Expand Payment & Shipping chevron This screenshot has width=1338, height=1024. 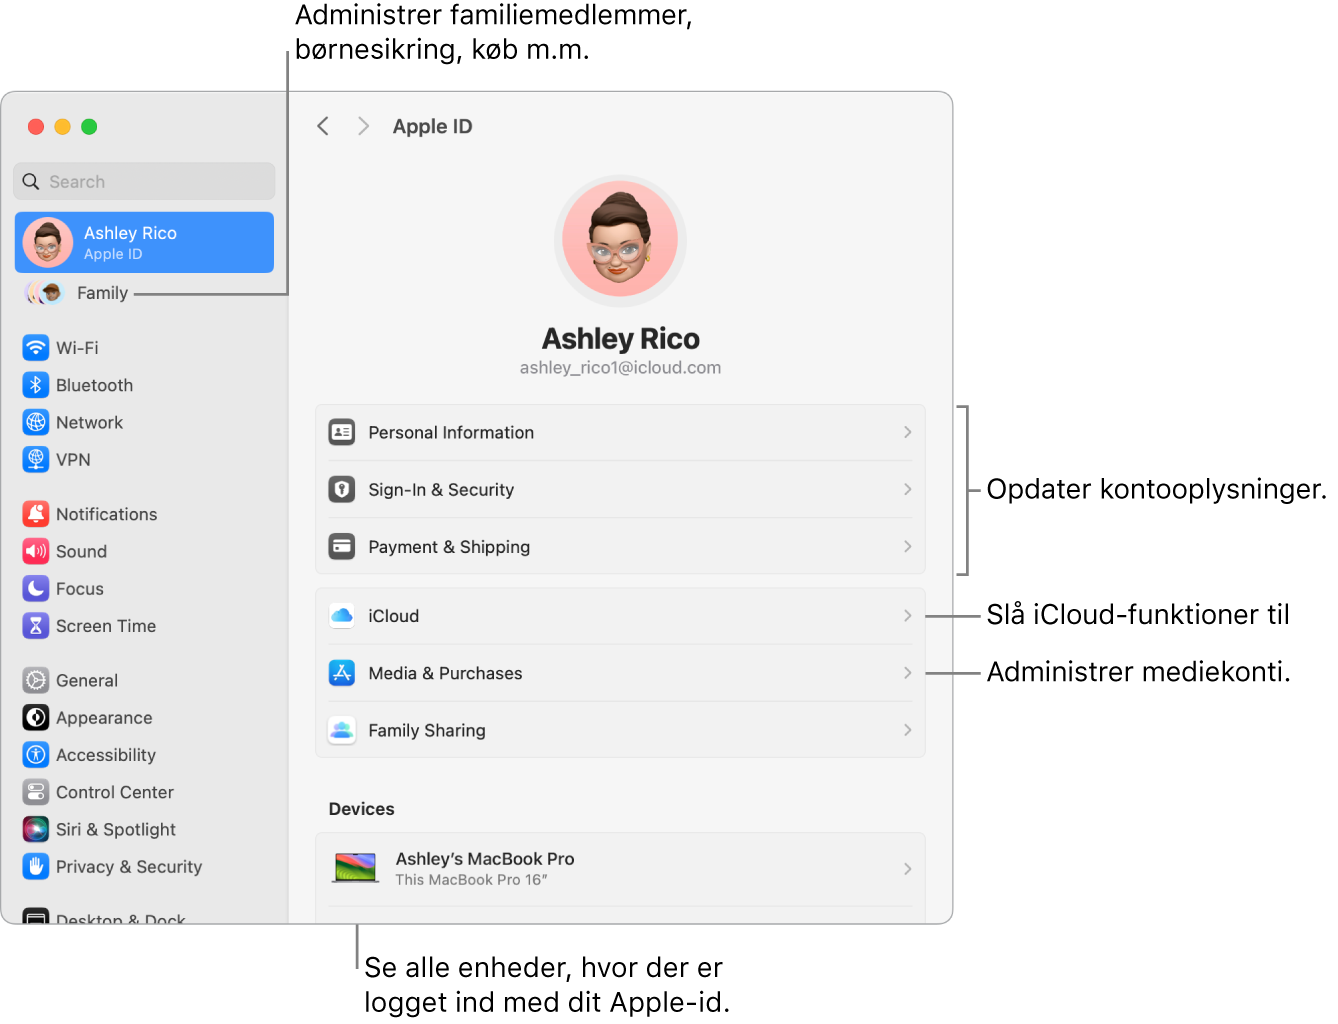(x=907, y=546)
